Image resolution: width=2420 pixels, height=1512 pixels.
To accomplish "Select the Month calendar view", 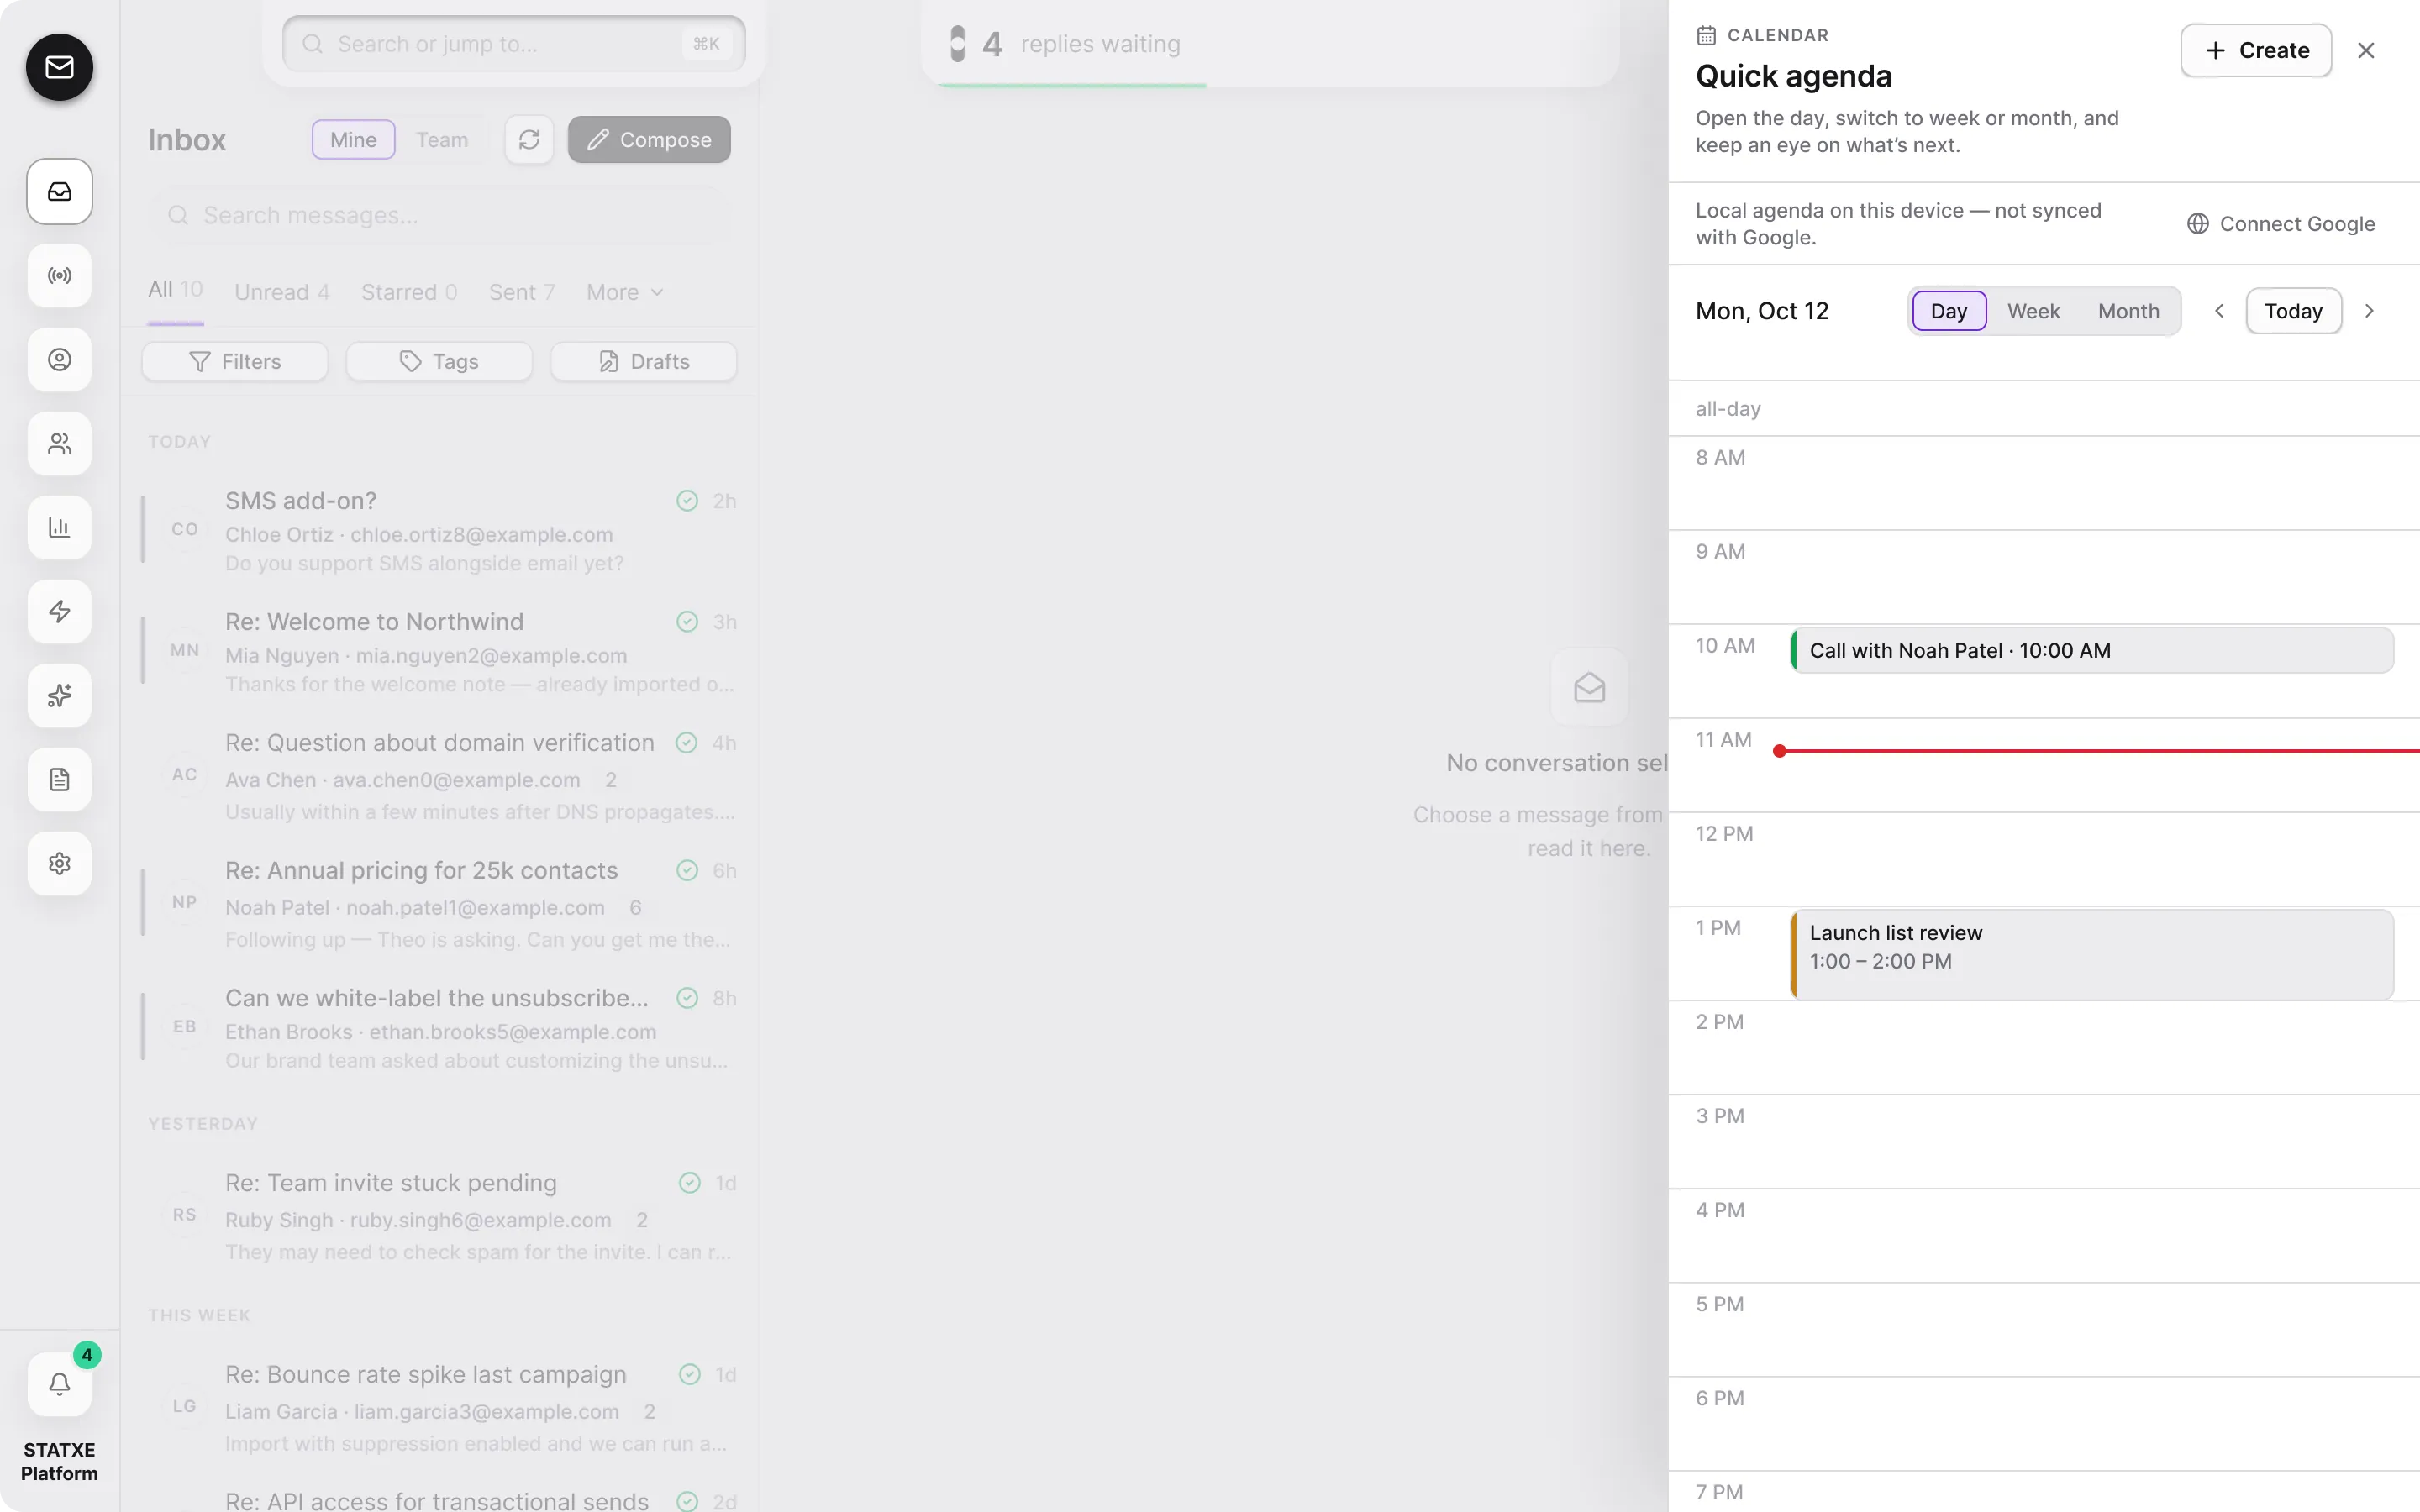I will click(x=2128, y=311).
